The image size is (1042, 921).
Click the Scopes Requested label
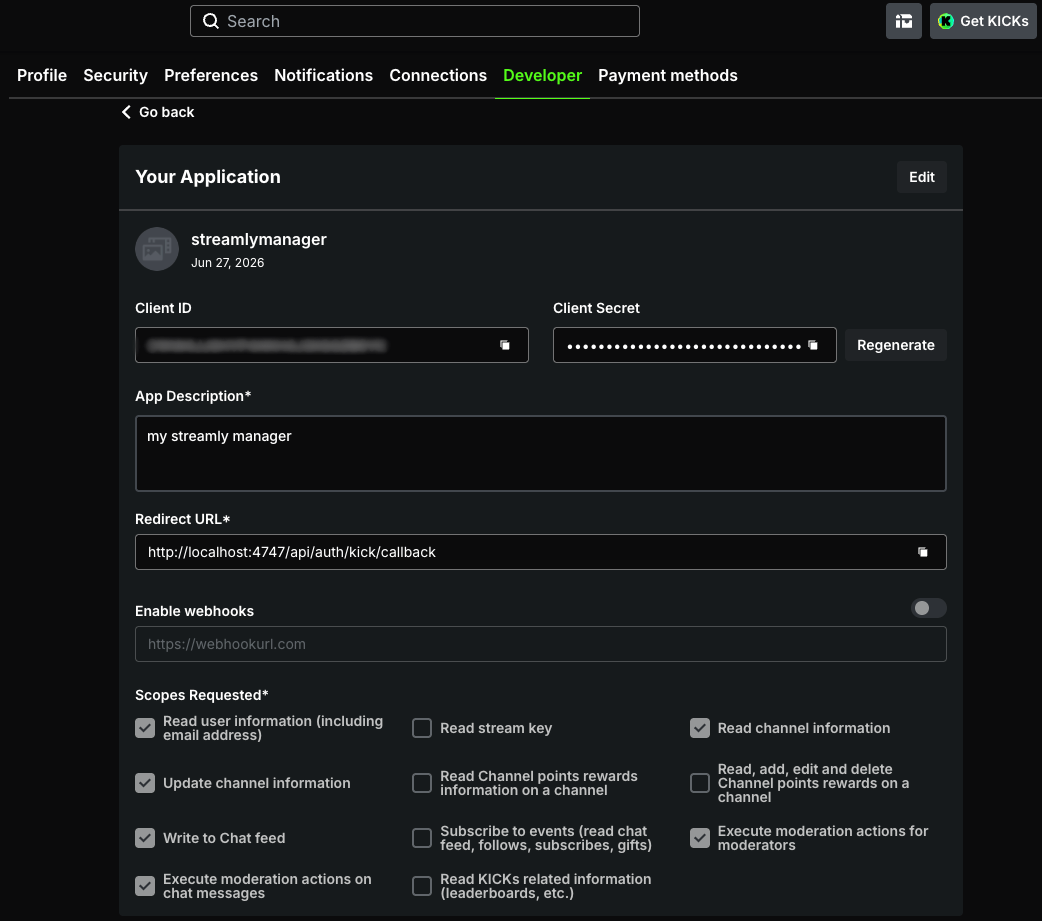coord(201,695)
